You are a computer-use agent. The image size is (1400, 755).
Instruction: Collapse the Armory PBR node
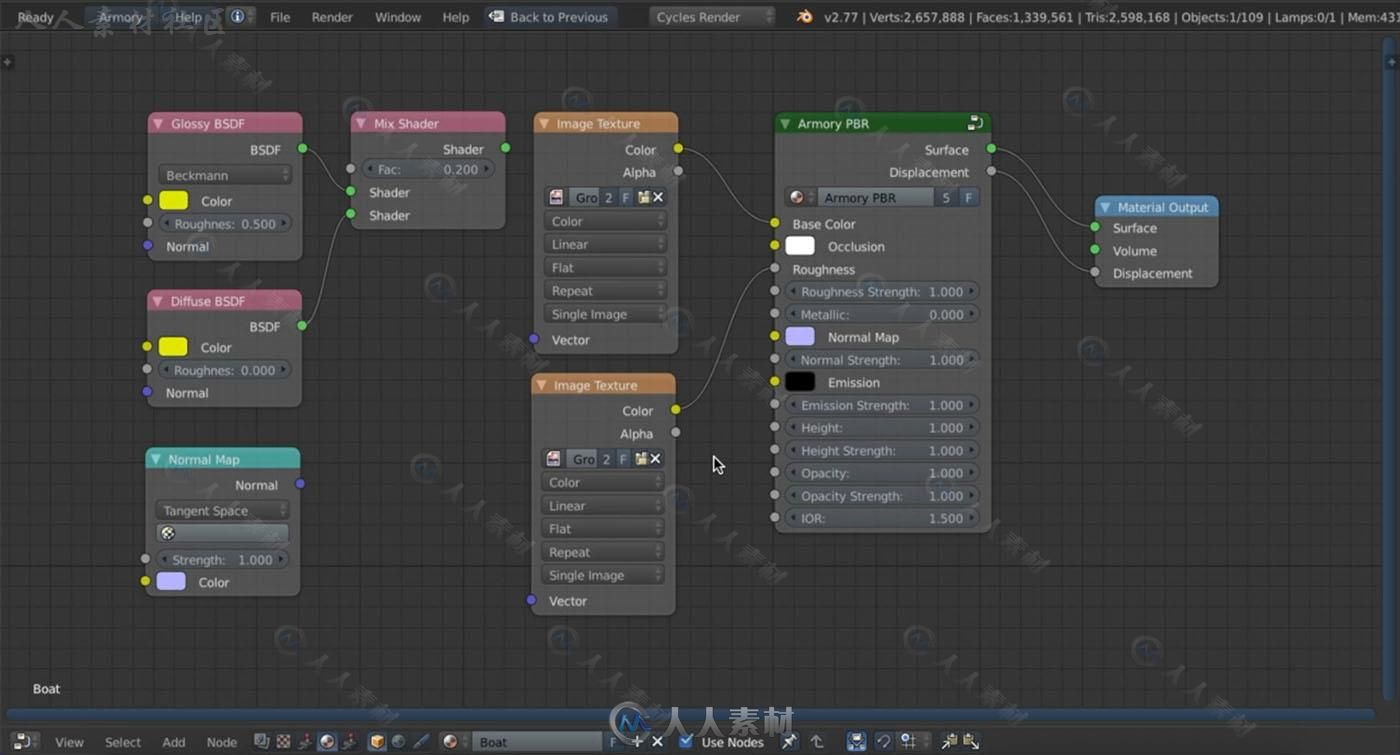(785, 124)
